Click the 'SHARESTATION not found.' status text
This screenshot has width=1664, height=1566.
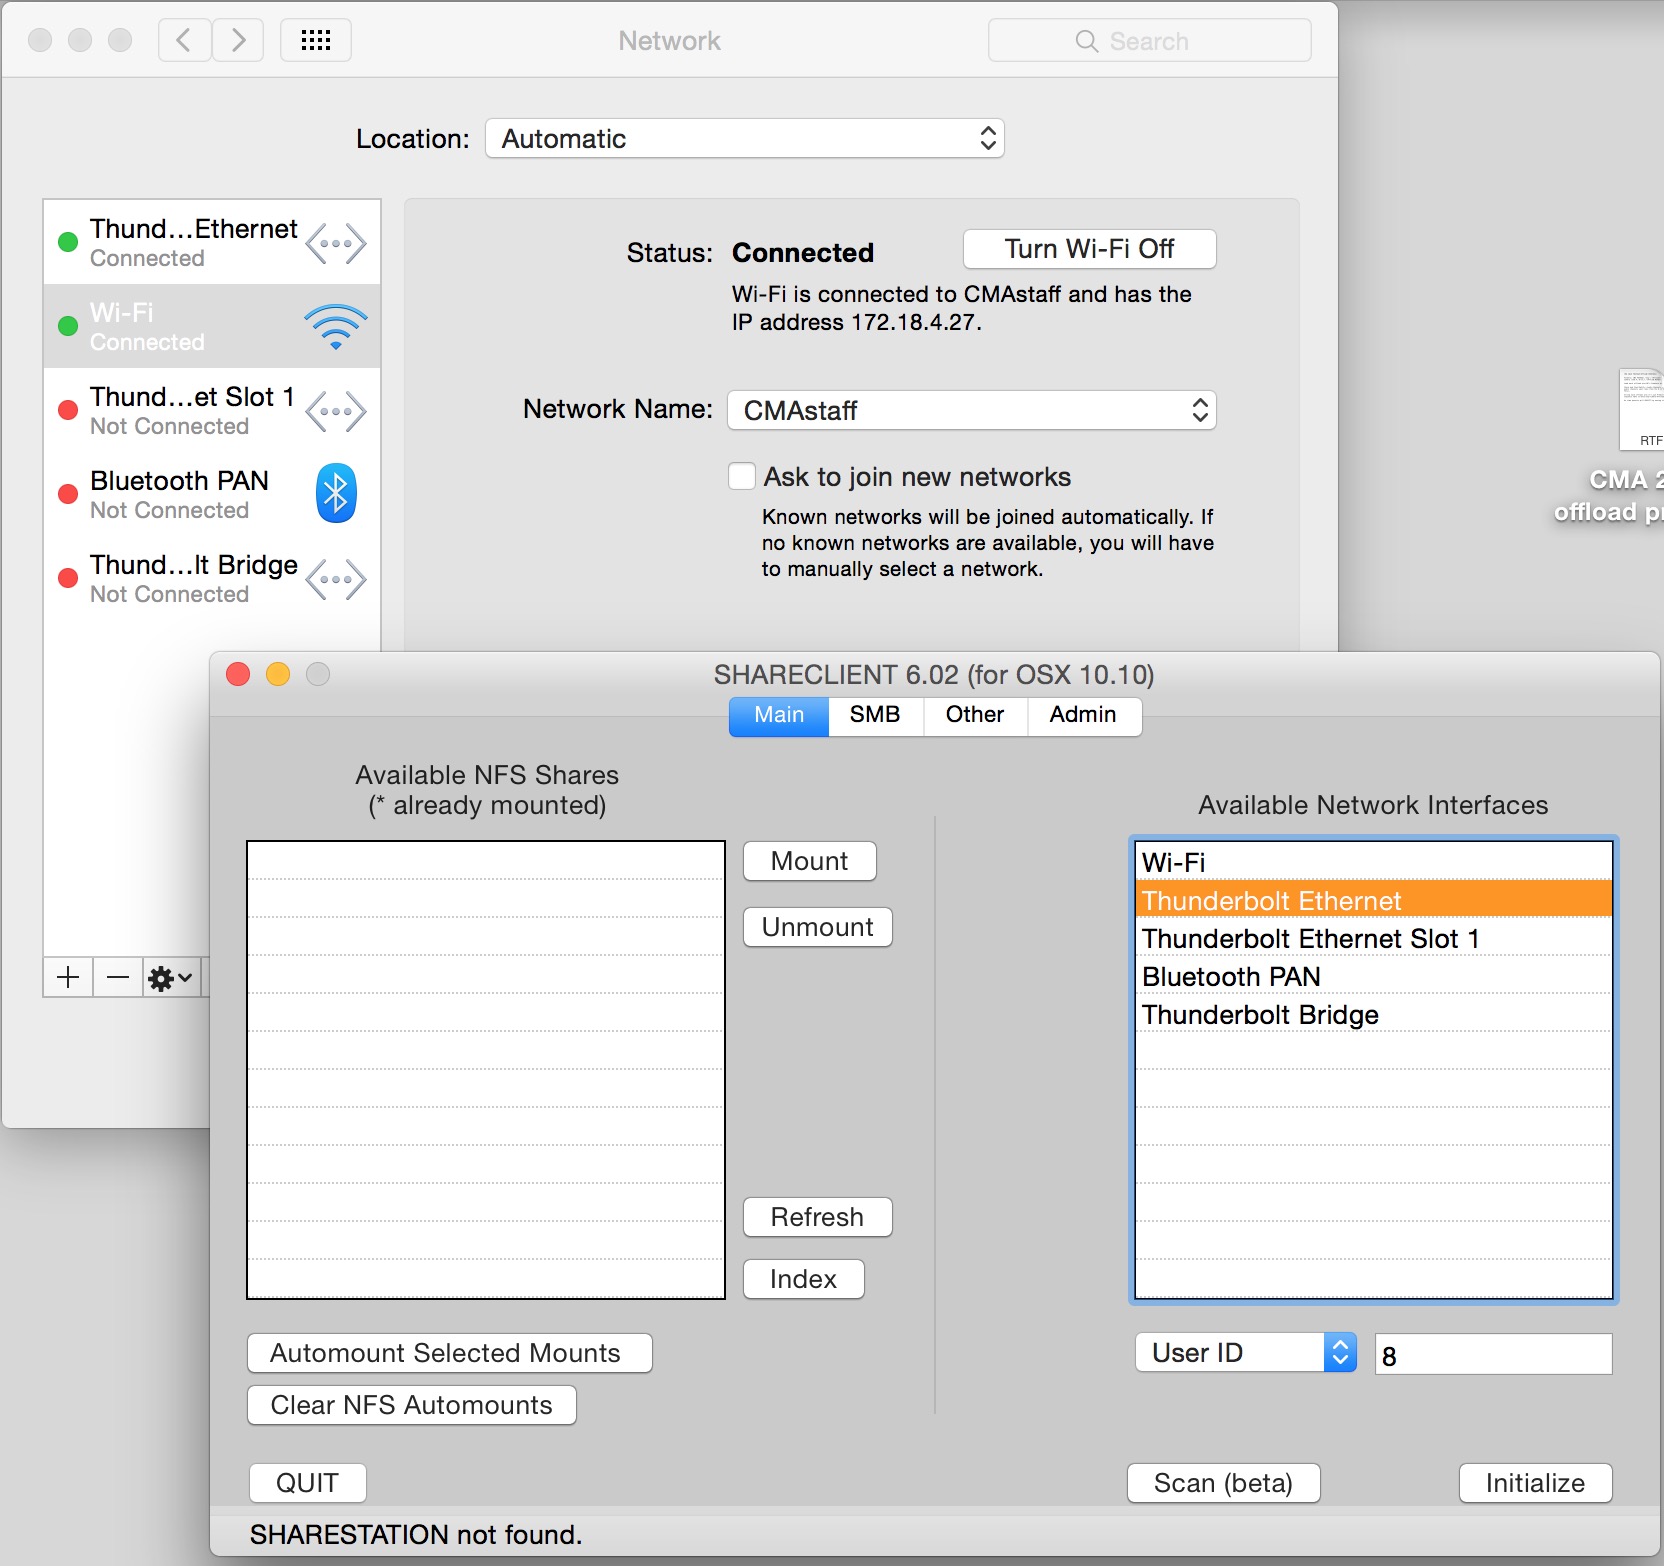pos(416,1535)
